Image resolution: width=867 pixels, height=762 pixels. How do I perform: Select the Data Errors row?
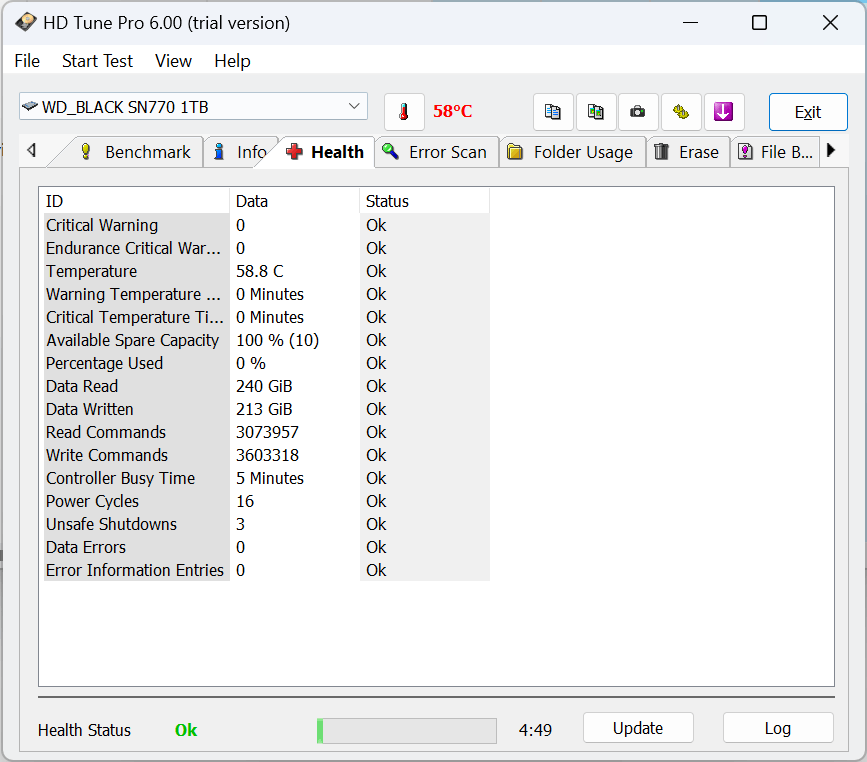(267, 547)
